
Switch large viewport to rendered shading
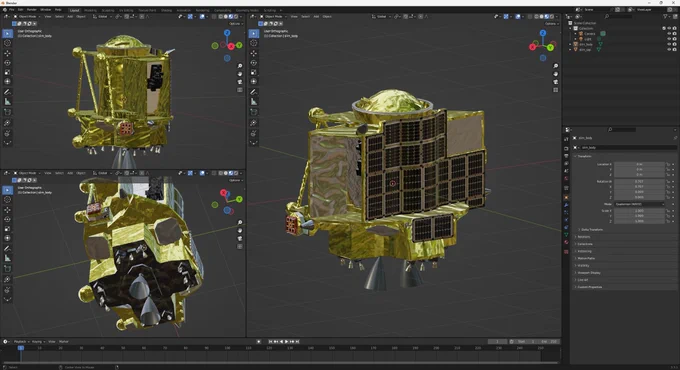pos(552,16)
